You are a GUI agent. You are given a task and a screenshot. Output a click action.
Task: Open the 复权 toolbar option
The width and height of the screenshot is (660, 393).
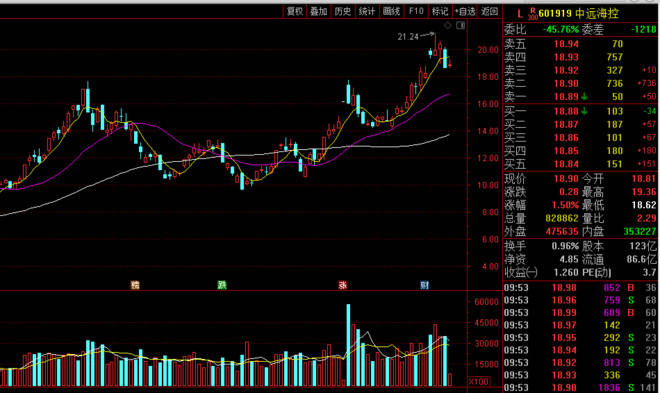[x=295, y=11]
